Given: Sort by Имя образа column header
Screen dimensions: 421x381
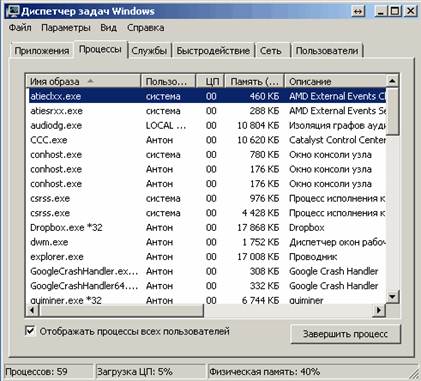Looking at the screenshot, I should coord(83,81).
